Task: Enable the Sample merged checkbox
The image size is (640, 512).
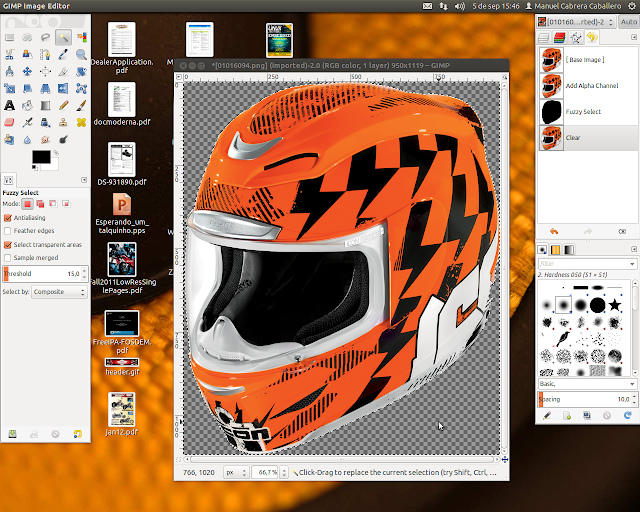Action: pyautogui.click(x=7, y=258)
